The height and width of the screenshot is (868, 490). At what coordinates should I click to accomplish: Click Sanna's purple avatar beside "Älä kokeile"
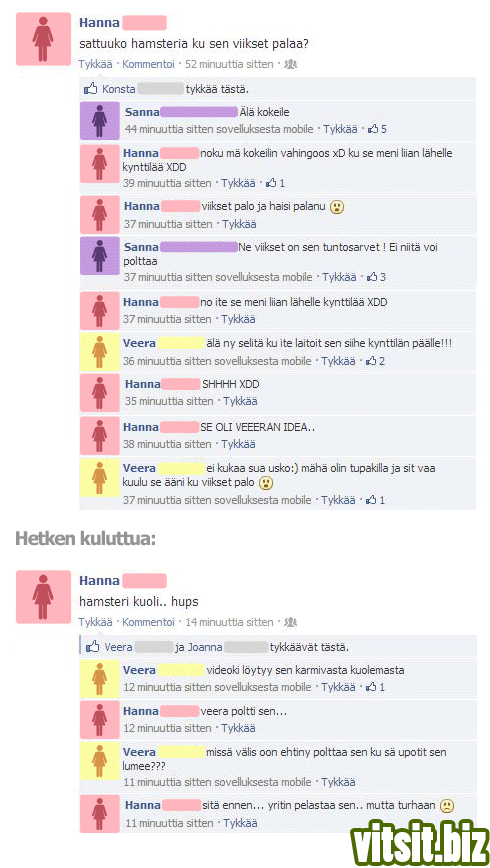[99, 120]
